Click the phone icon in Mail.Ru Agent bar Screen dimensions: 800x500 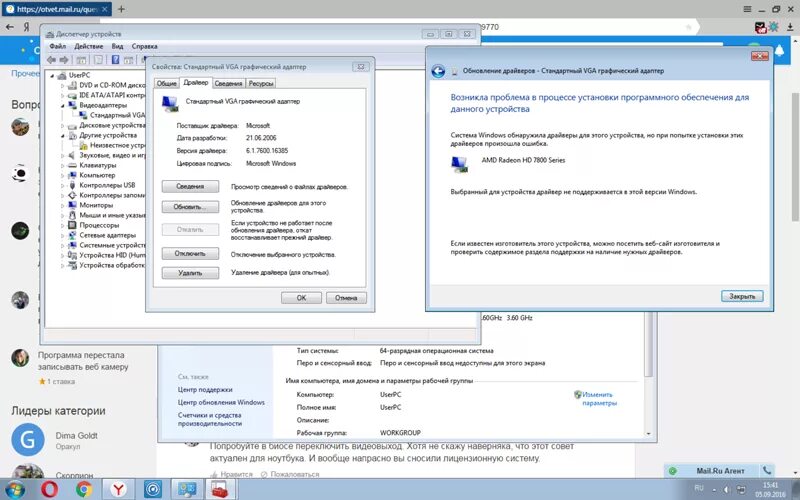pyautogui.click(x=766, y=470)
